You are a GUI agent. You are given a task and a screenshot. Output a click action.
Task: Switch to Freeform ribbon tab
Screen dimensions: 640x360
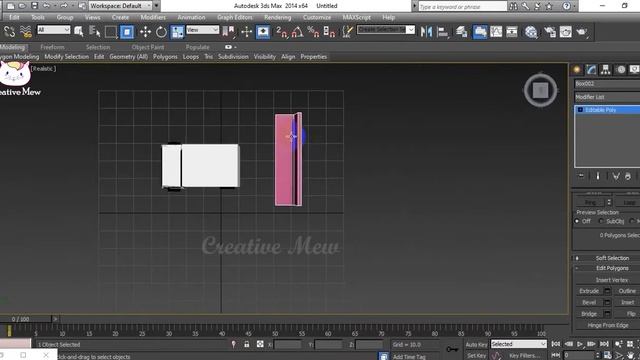(52, 47)
